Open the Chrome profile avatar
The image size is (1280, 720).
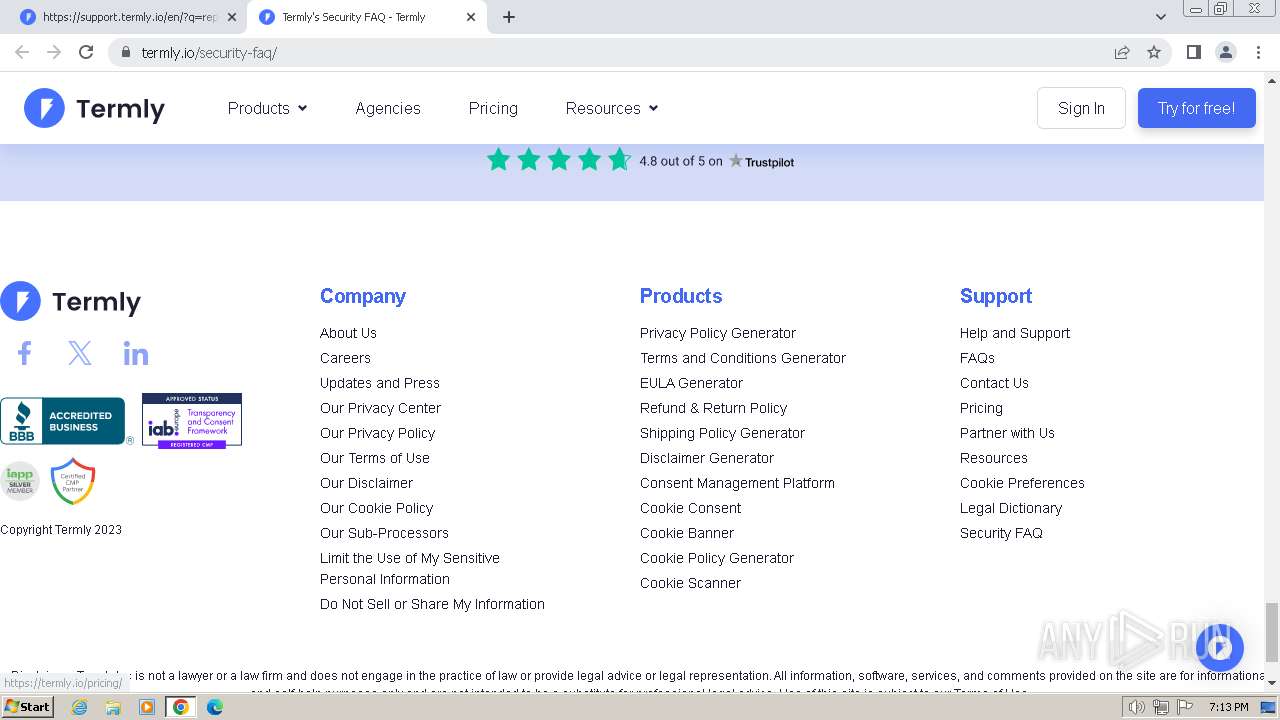coord(1226,52)
